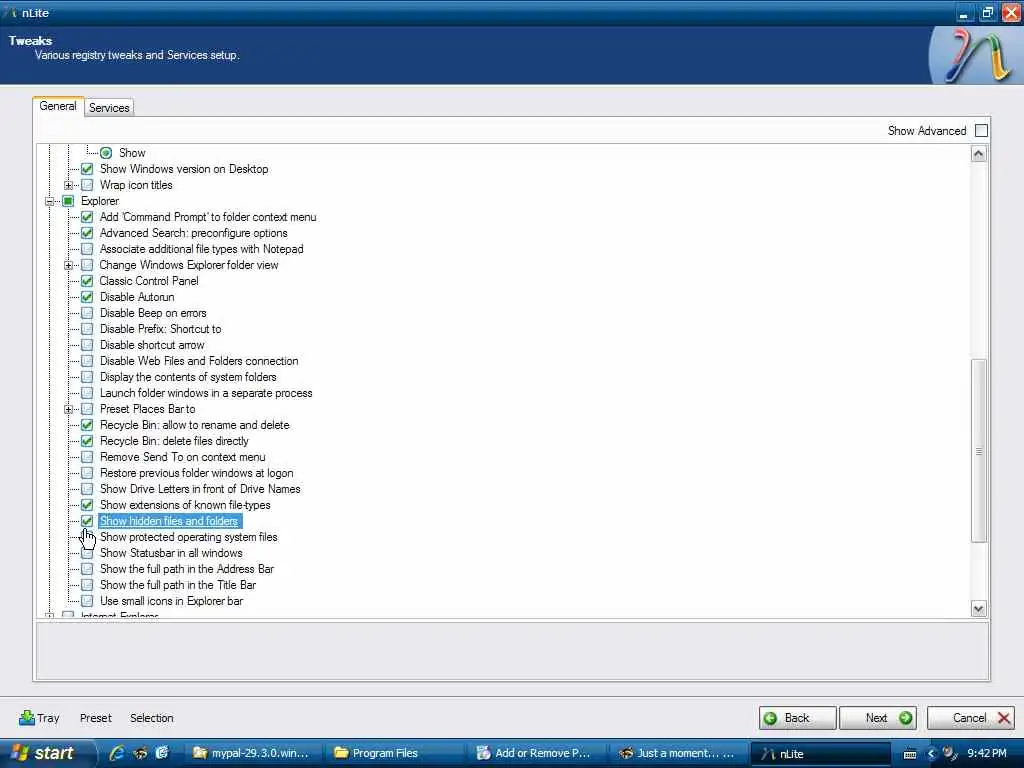Screen dimensions: 1024x768
Task: Click the Internet Explorer quick launch icon
Action: point(117,753)
